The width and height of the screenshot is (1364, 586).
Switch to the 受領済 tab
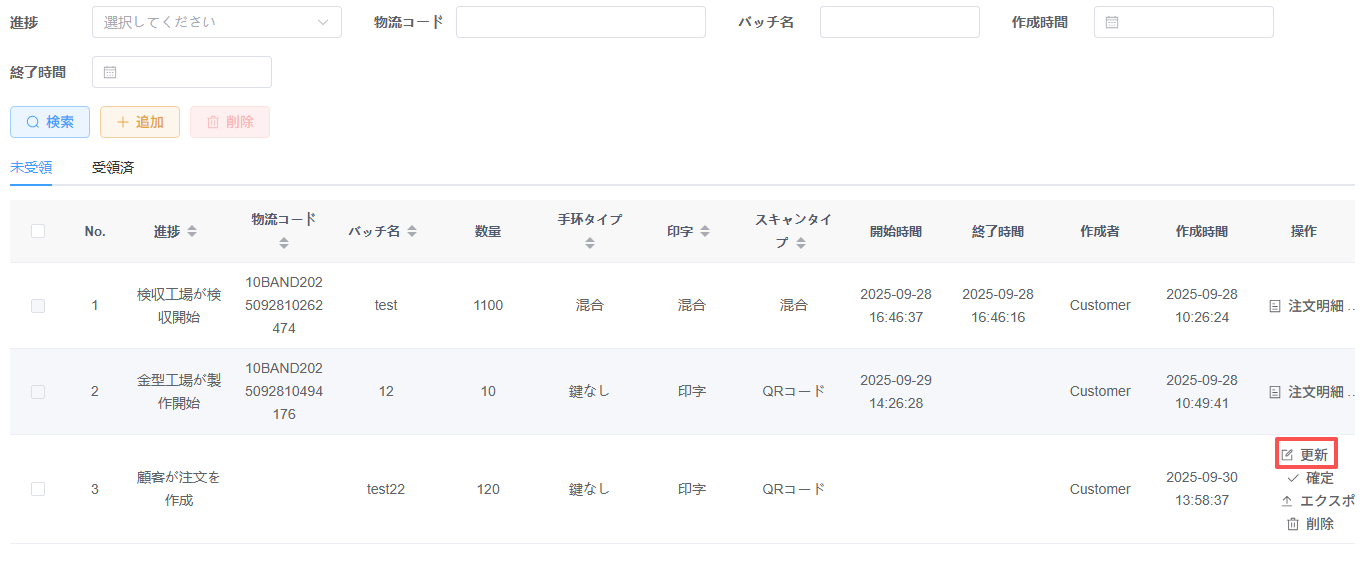click(113, 168)
